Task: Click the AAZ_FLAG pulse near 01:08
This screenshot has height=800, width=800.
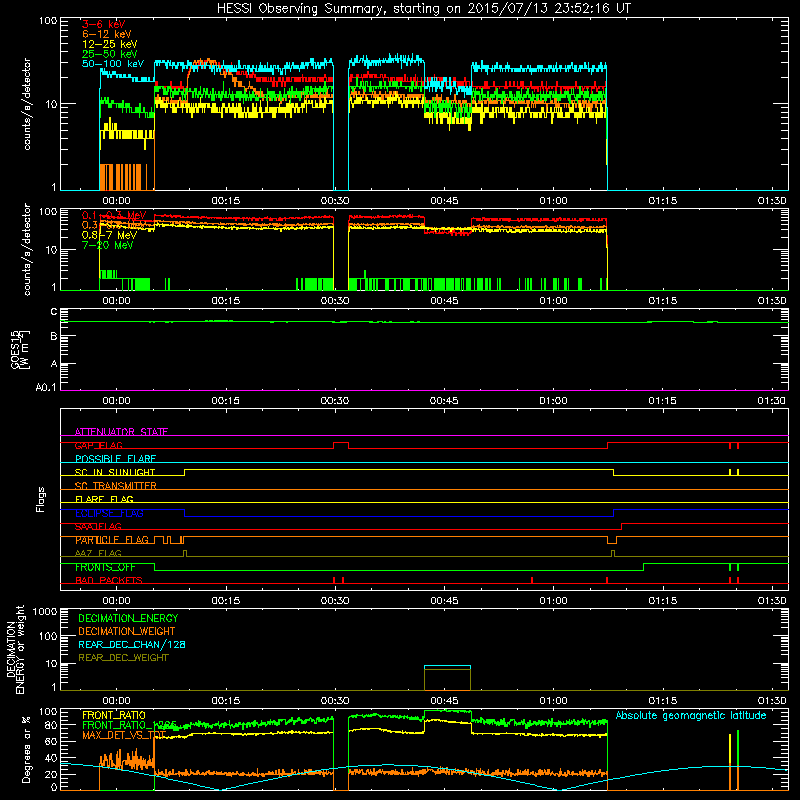Action: click(x=613, y=553)
